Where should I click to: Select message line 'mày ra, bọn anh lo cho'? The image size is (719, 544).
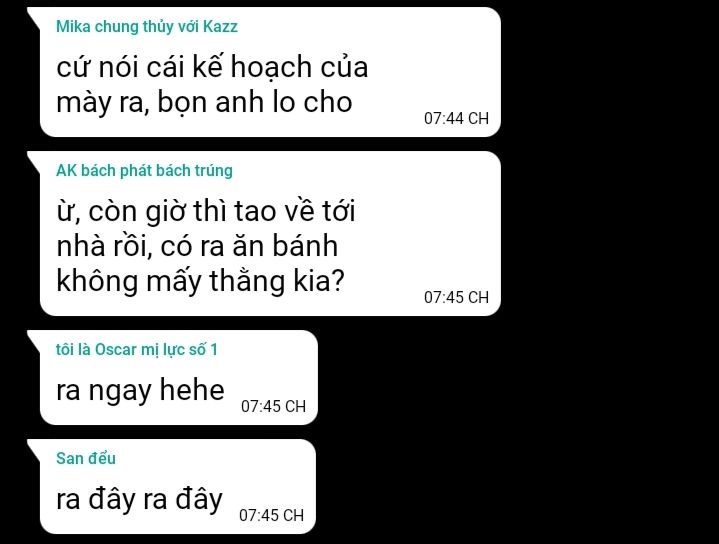[x=204, y=102]
